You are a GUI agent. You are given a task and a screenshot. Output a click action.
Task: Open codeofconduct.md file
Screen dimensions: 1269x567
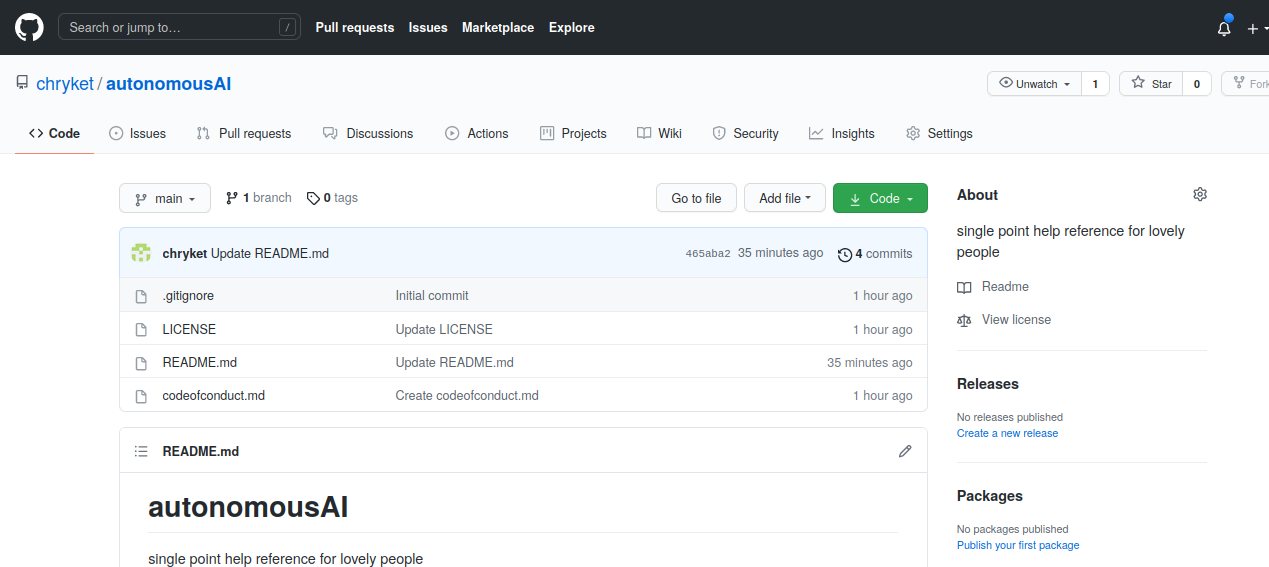point(214,395)
